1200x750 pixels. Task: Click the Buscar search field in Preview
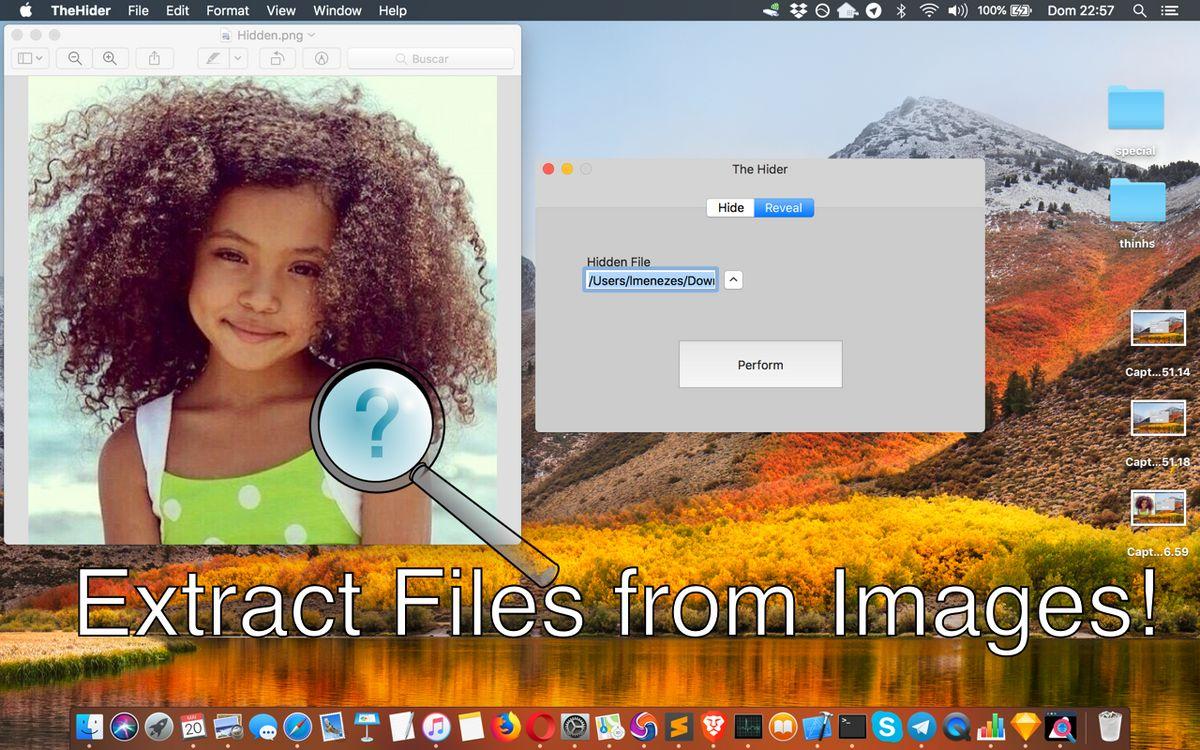pyautogui.click(x=430, y=59)
